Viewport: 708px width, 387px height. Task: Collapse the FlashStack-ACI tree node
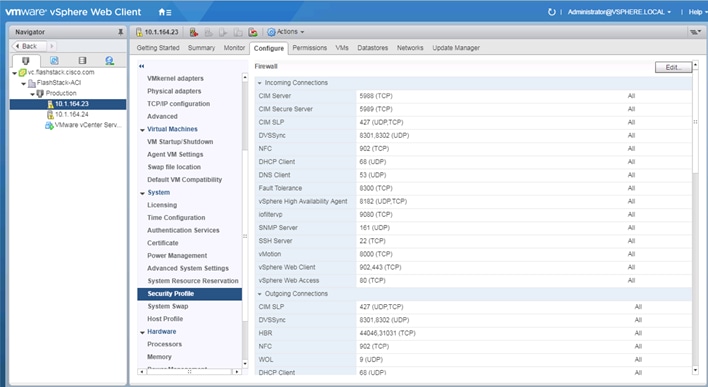(23, 84)
